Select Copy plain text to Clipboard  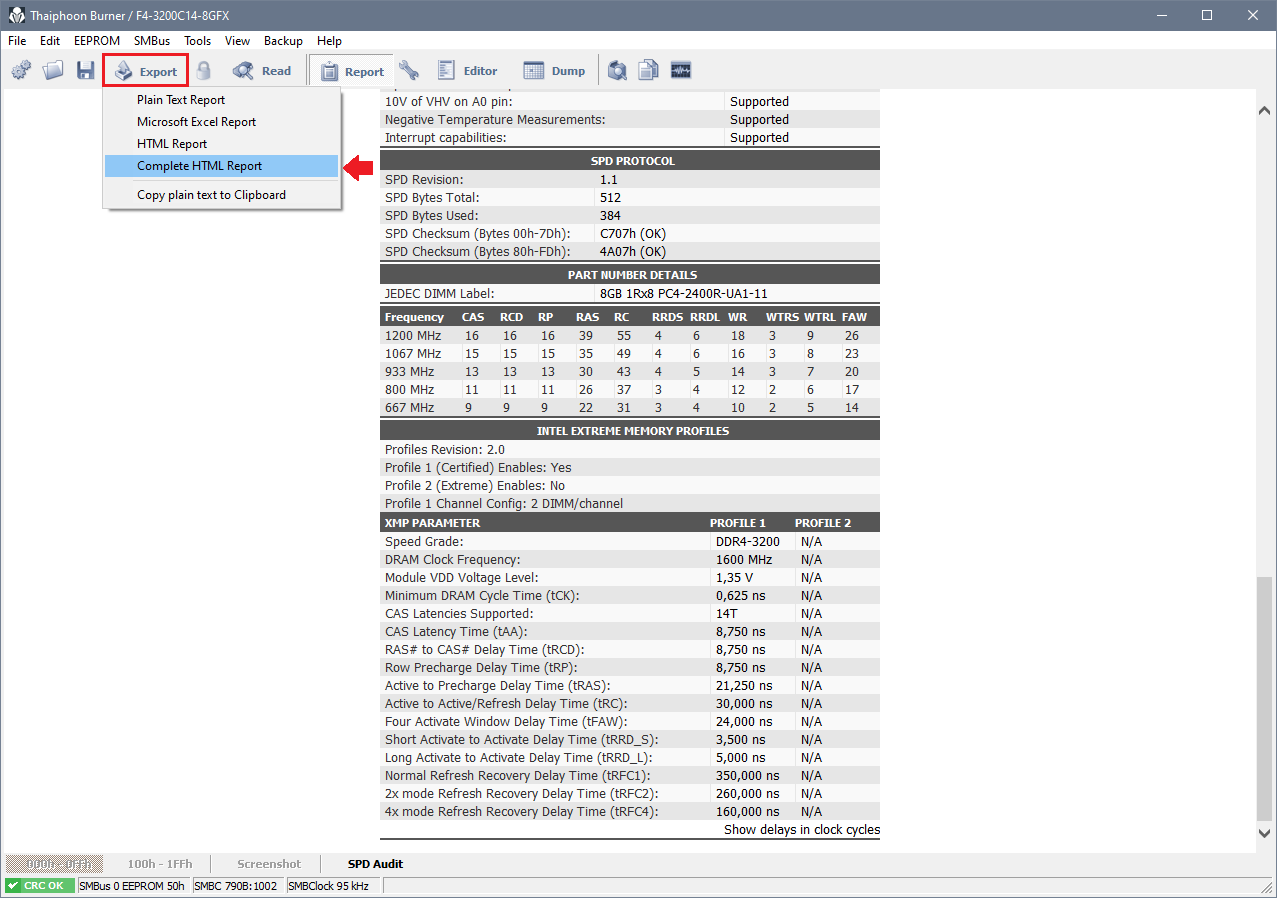pos(211,195)
